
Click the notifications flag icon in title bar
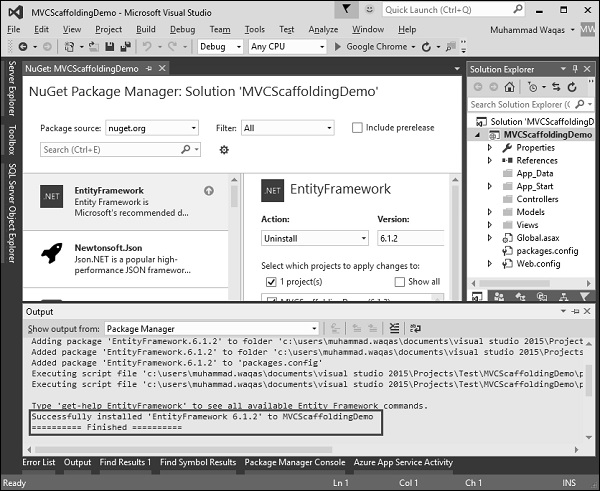point(345,9)
